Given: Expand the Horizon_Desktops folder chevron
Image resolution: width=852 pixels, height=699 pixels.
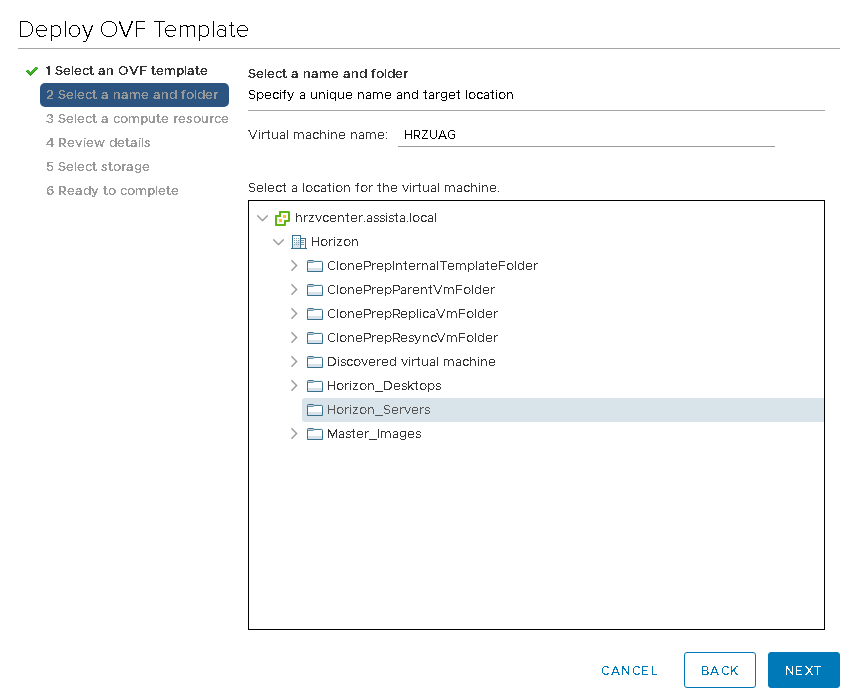Looking at the screenshot, I should pyautogui.click(x=294, y=385).
